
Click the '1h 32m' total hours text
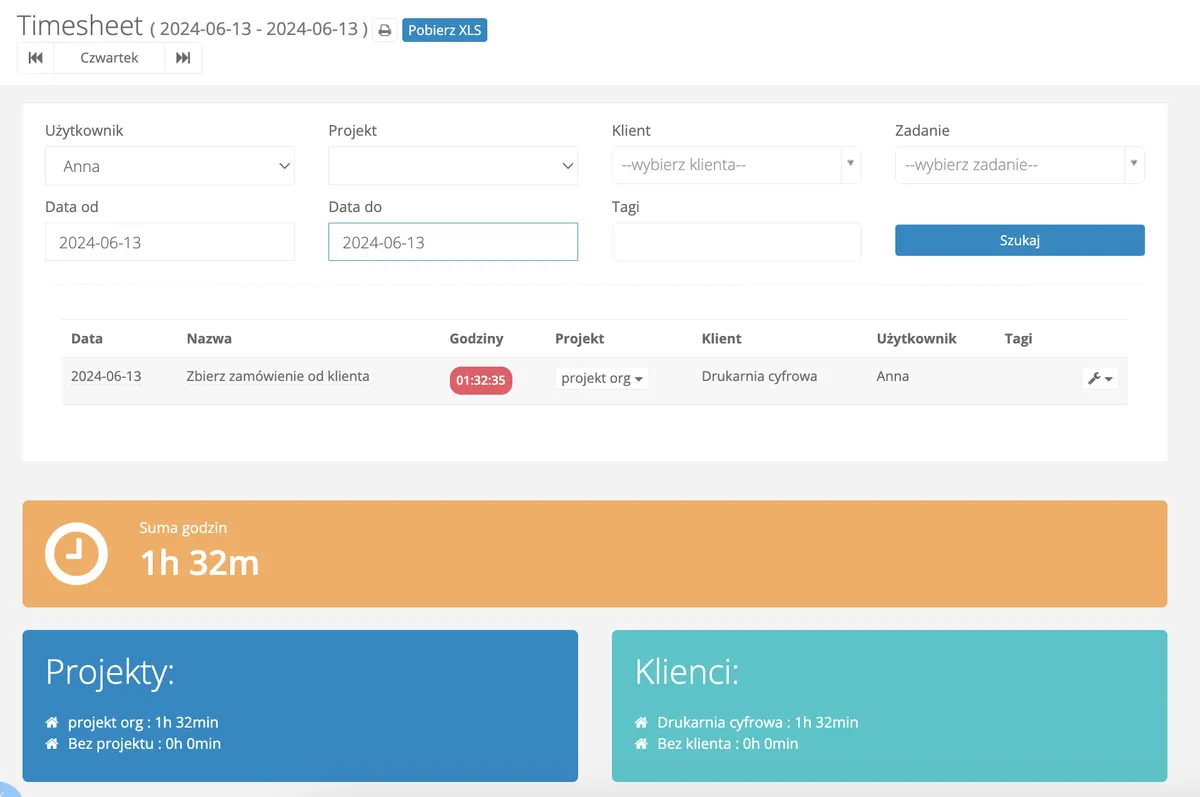[200, 562]
